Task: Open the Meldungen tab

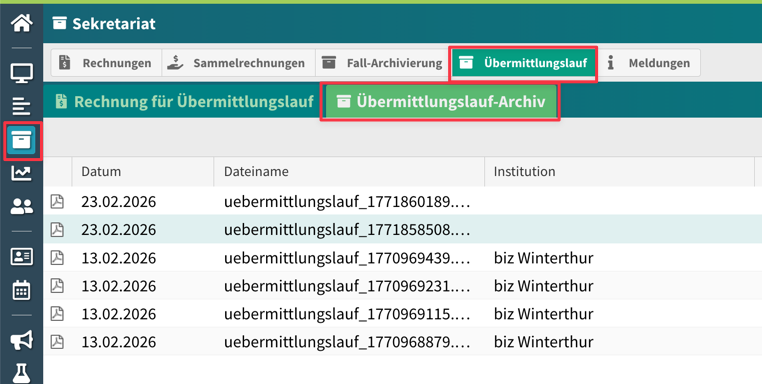Action: tap(649, 63)
